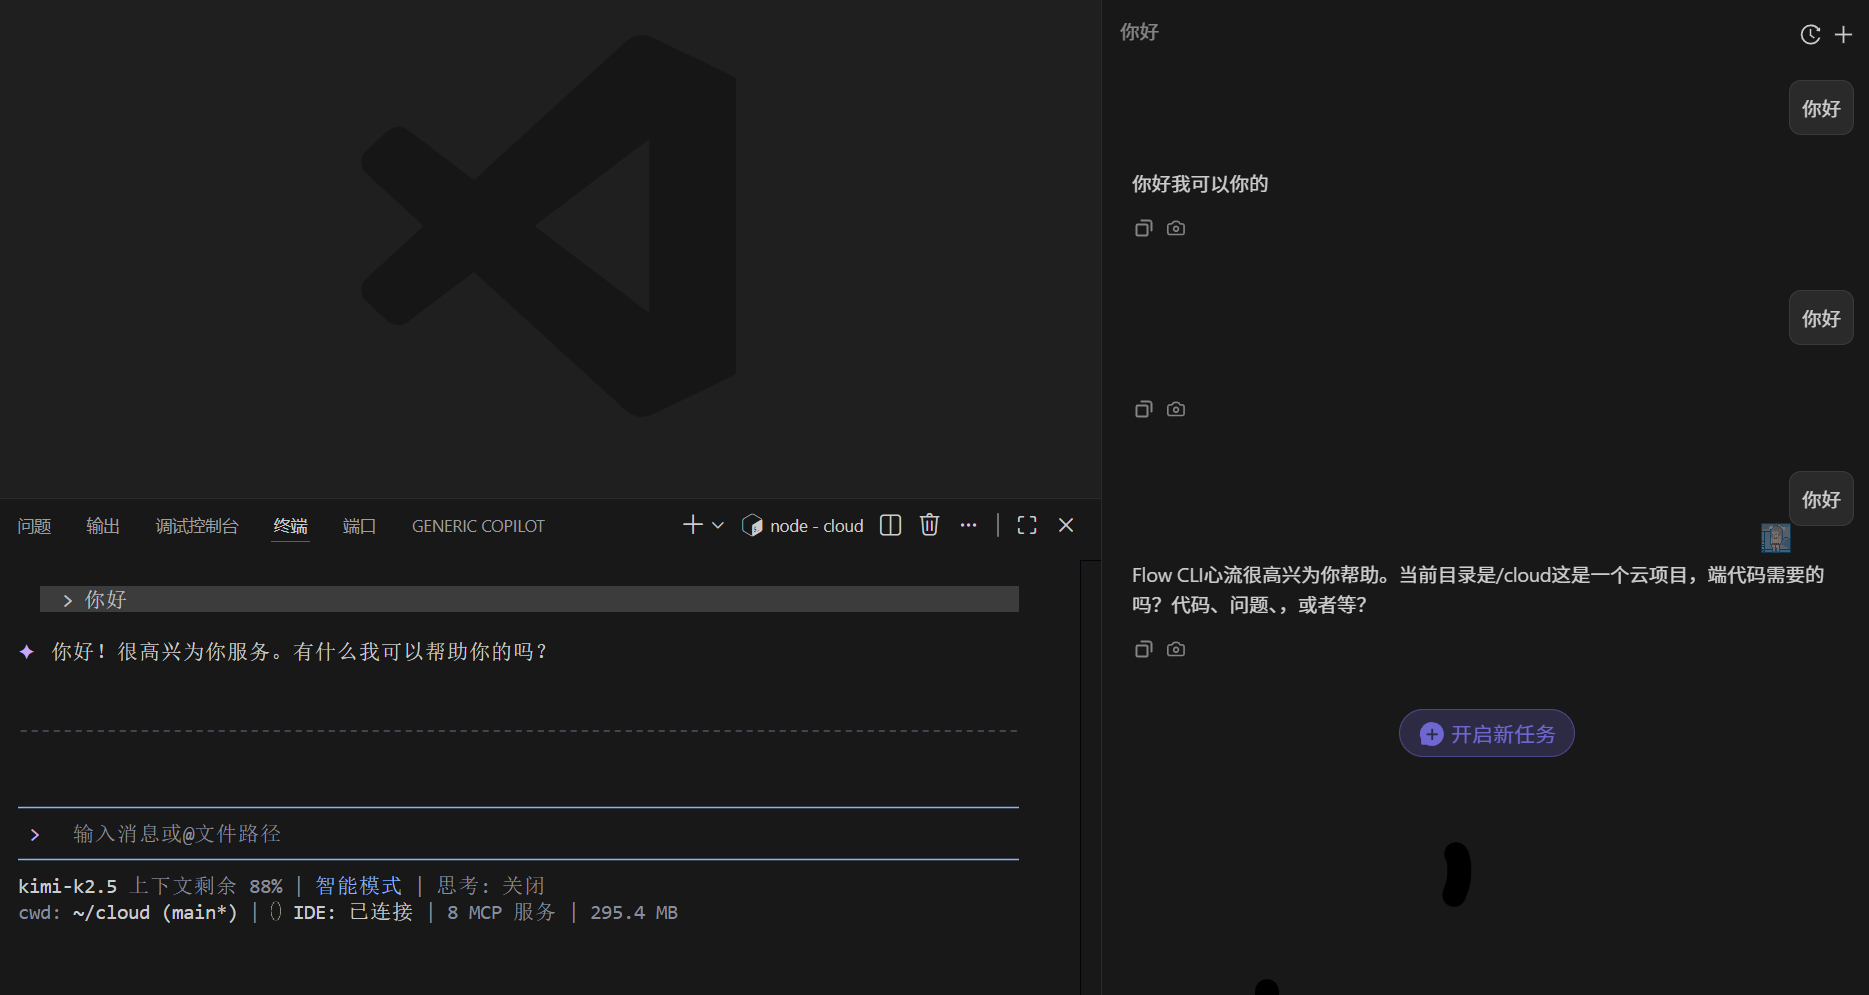This screenshot has height=995, width=1869.
Task: Toggle maximized panel size
Action: click(1027, 526)
